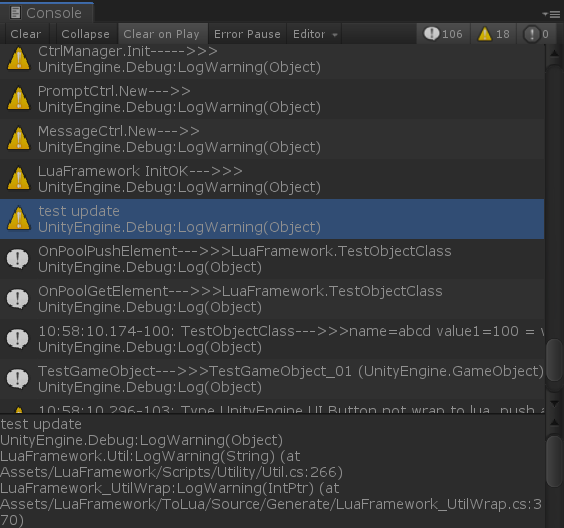Viewport: 564px width, 528px height.
Task: Toggle errors filter showing 0
Action: [x=536, y=34]
